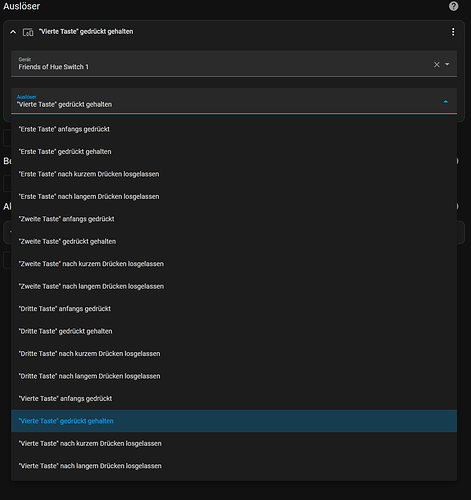Close the Auslöser dropdown with up arrow

tap(446, 101)
